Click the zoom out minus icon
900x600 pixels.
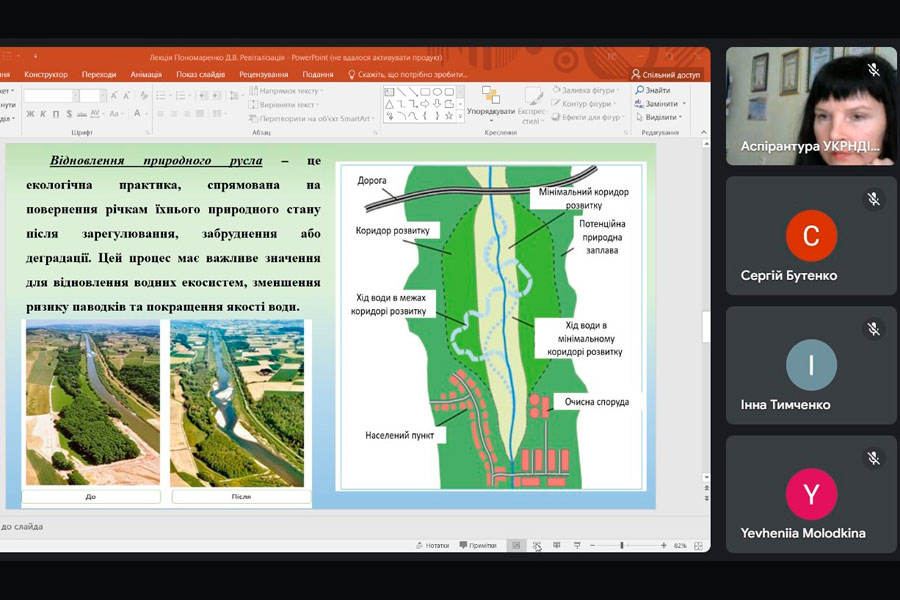click(x=592, y=545)
